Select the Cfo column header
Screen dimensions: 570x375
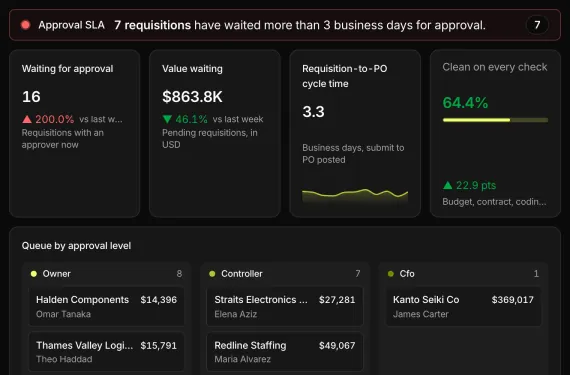click(407, 274)
